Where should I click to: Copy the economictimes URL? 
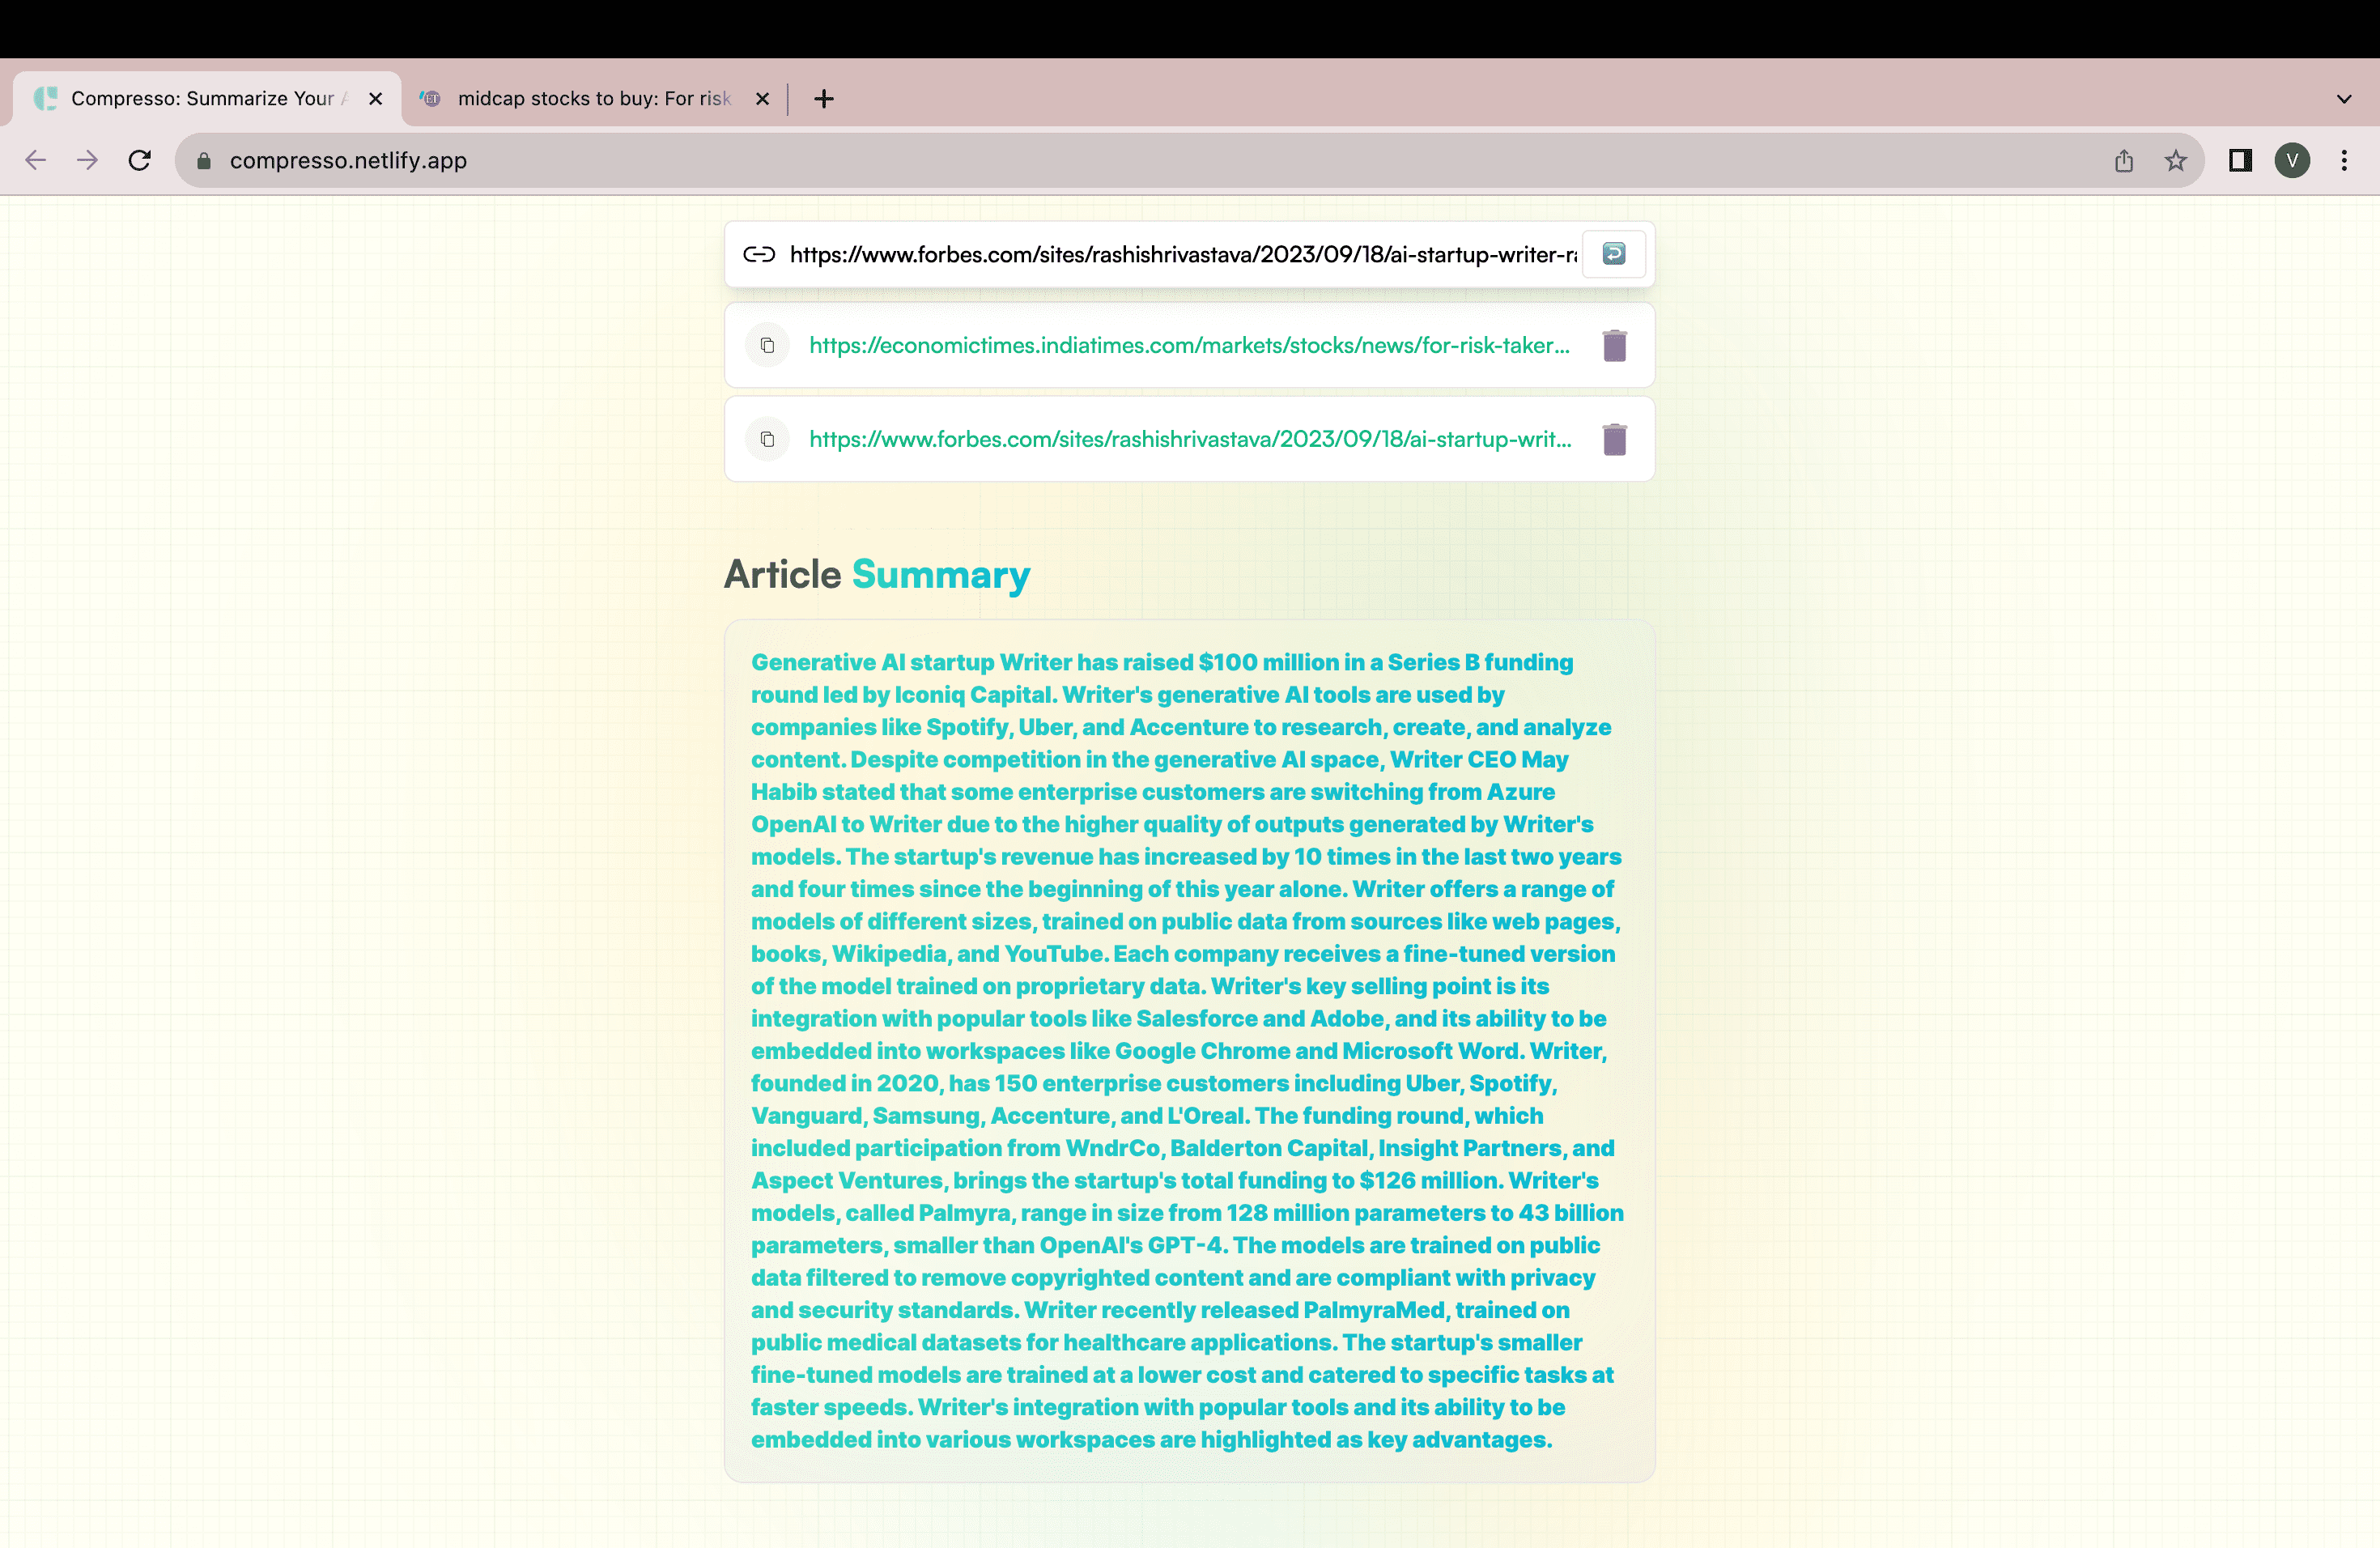pyautogui.click(x=767, y=345)
